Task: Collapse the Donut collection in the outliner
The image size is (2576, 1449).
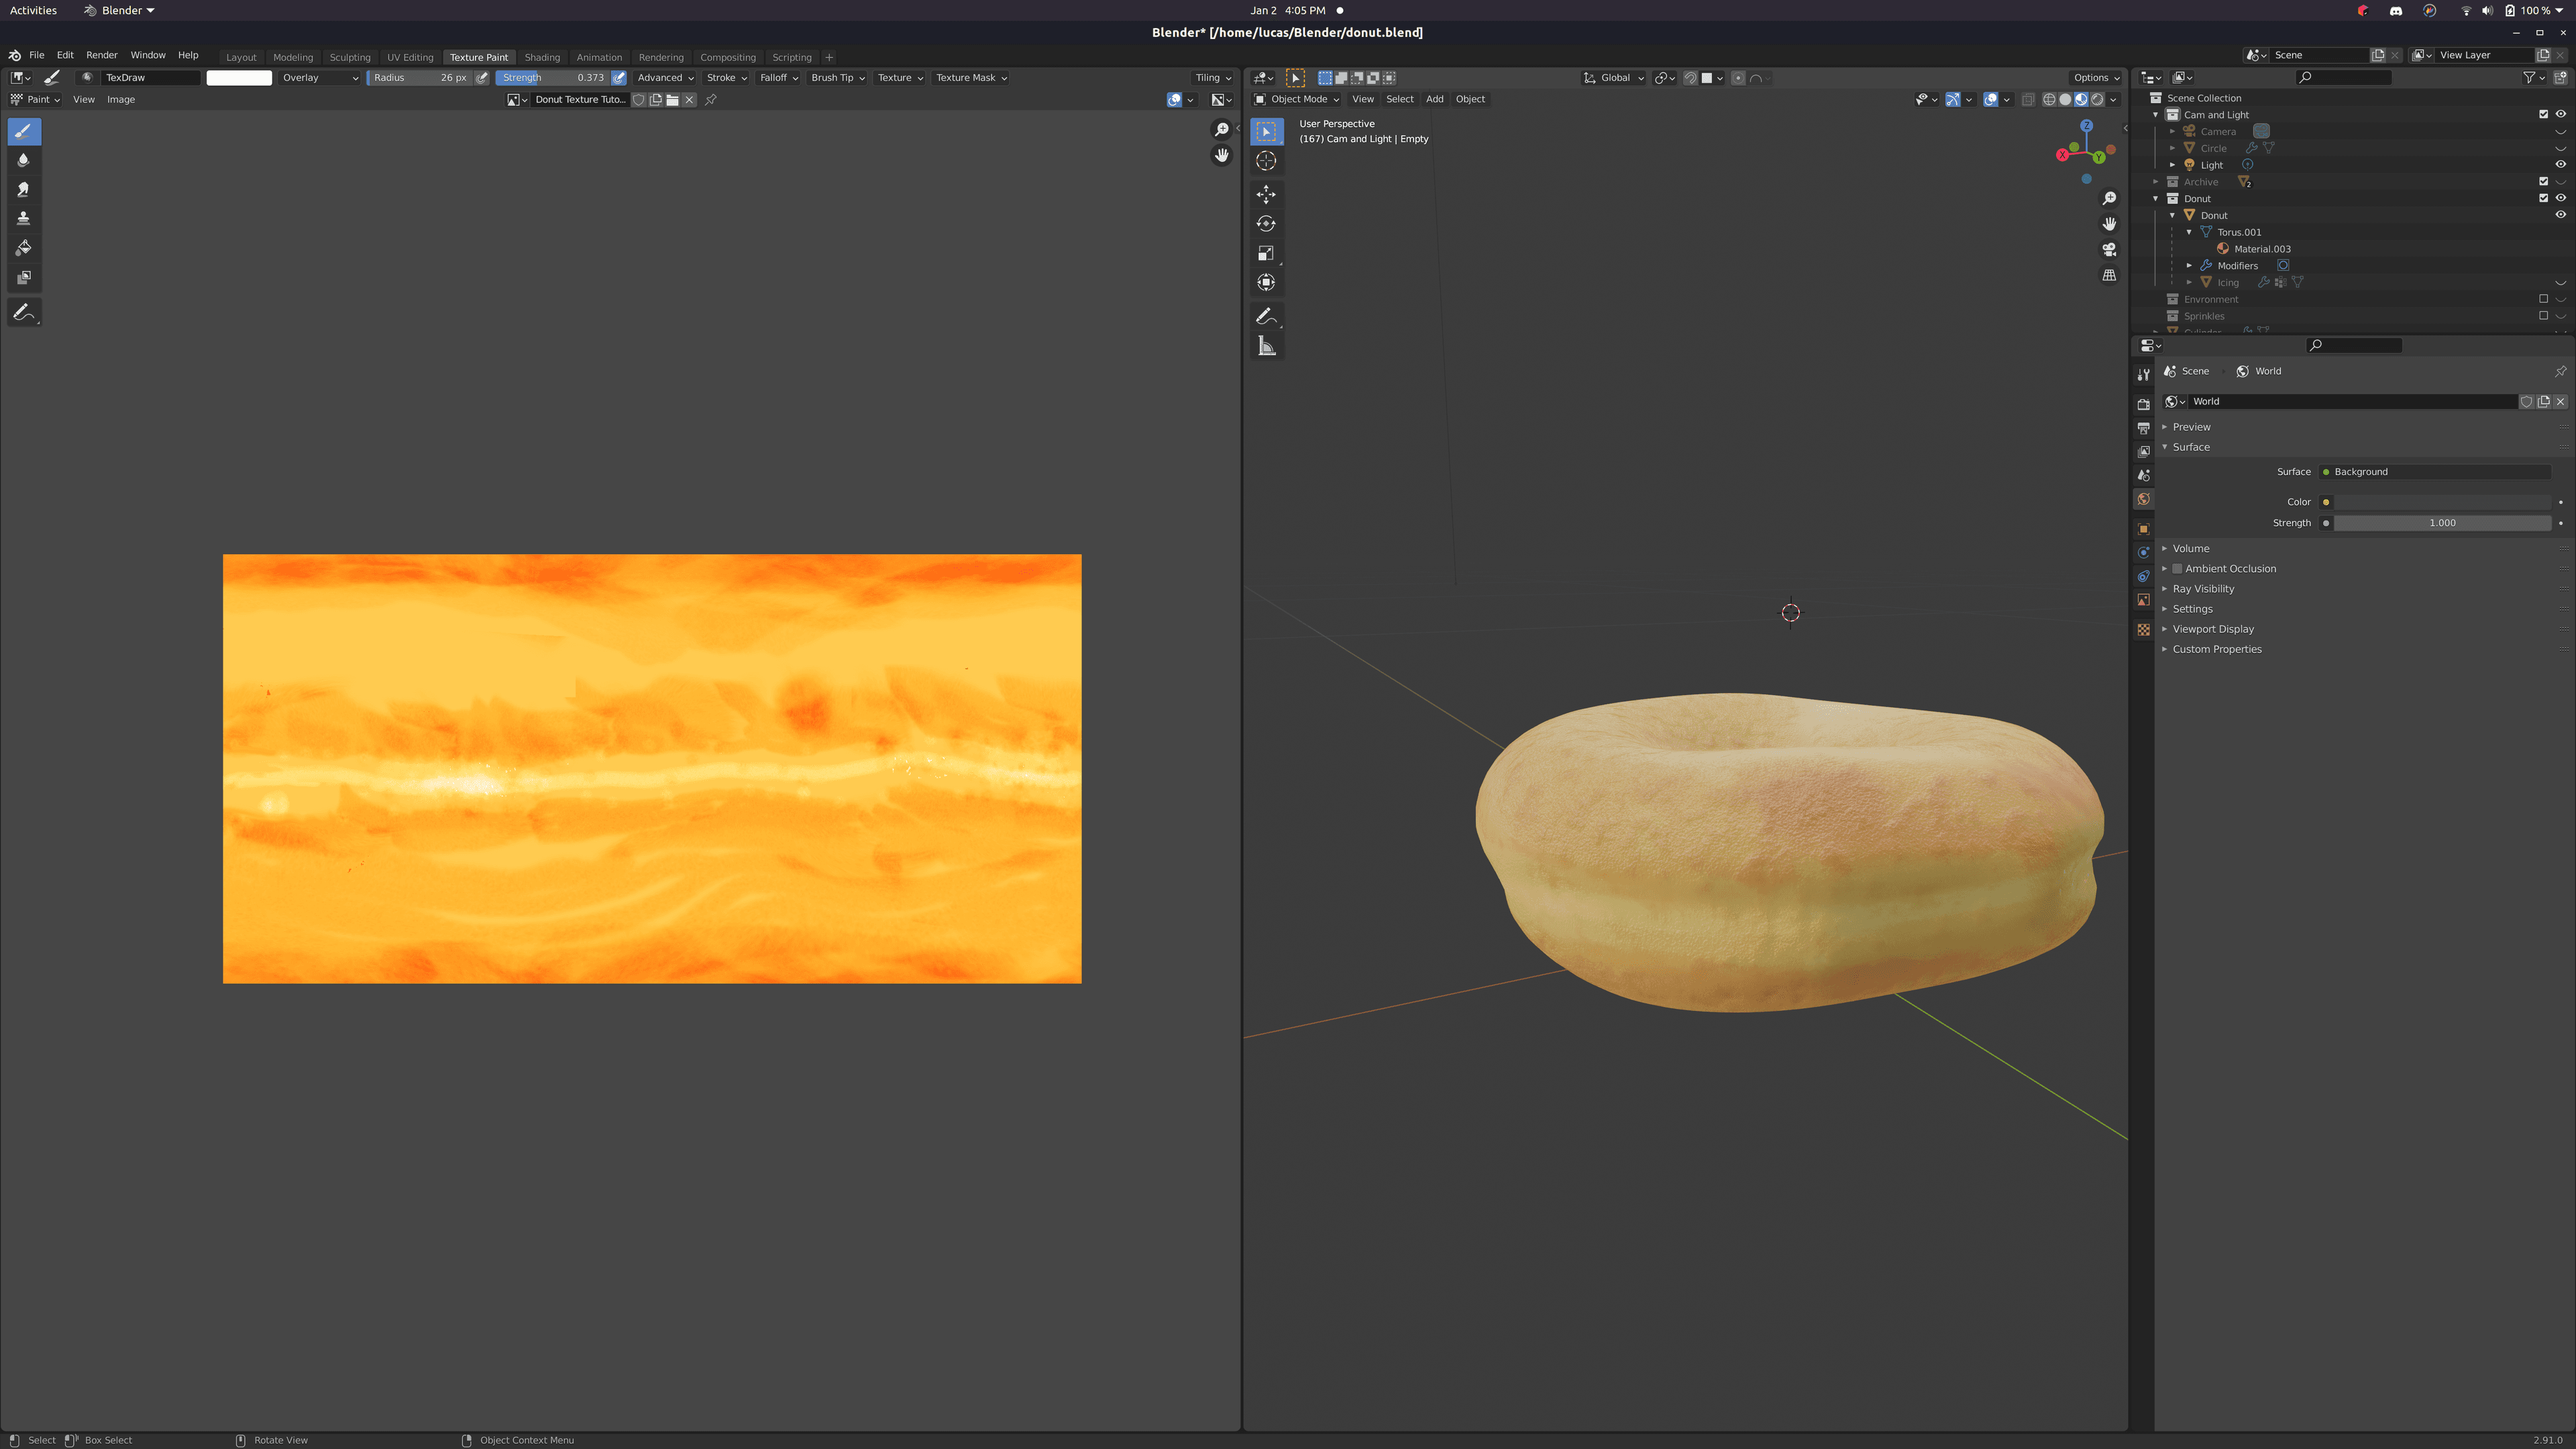Action: coord(2155,198)
